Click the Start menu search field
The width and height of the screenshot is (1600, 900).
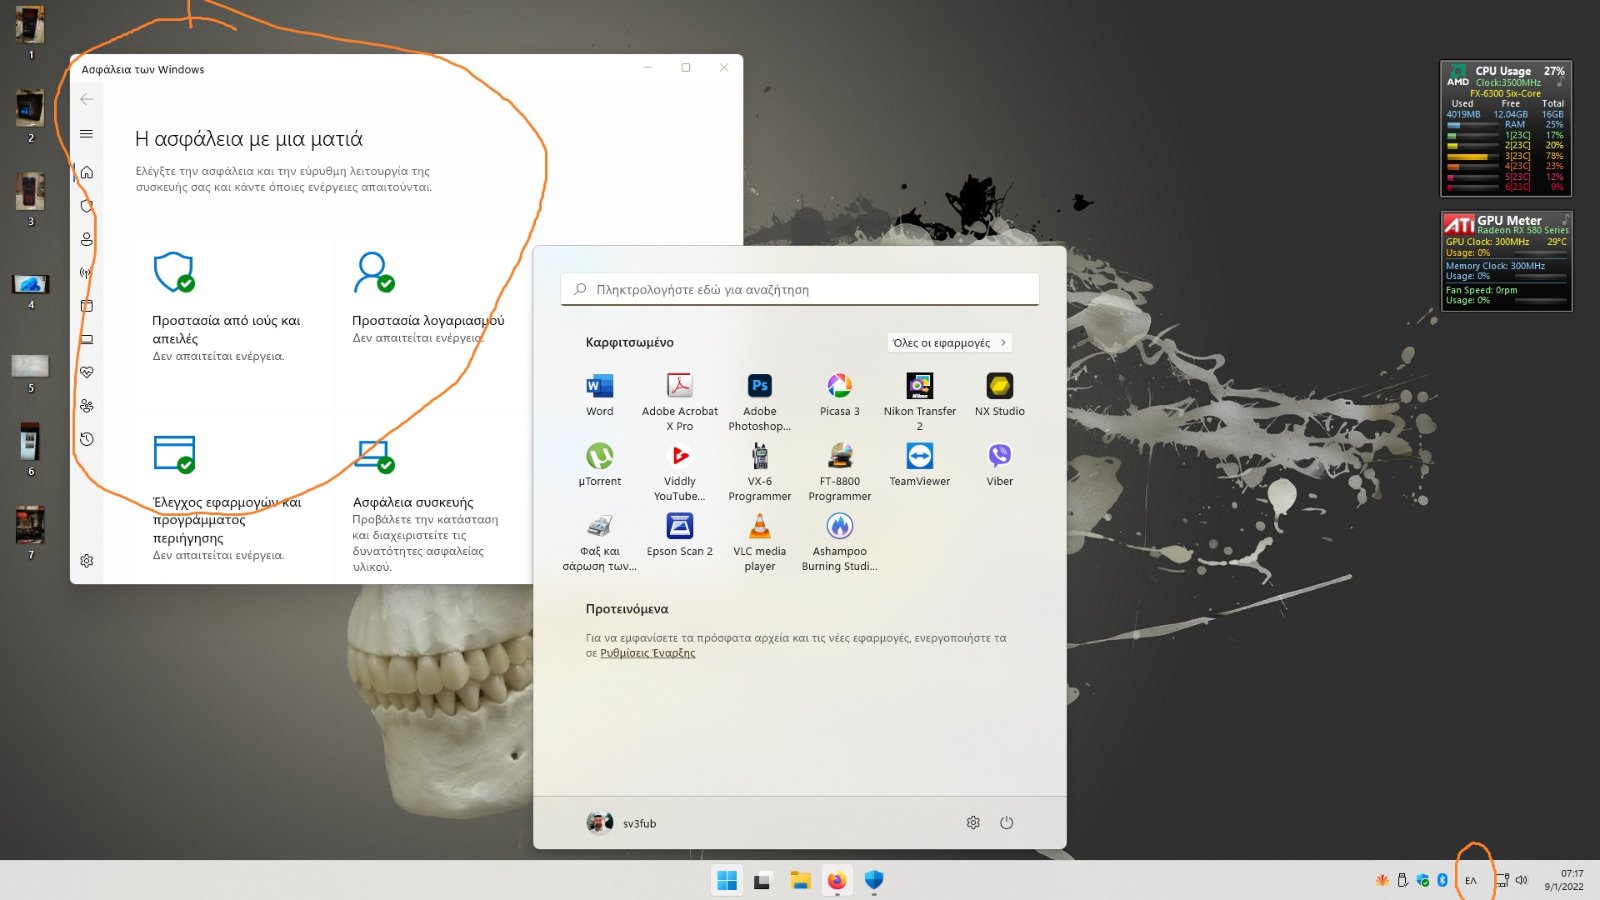click(x=800, y=290)
